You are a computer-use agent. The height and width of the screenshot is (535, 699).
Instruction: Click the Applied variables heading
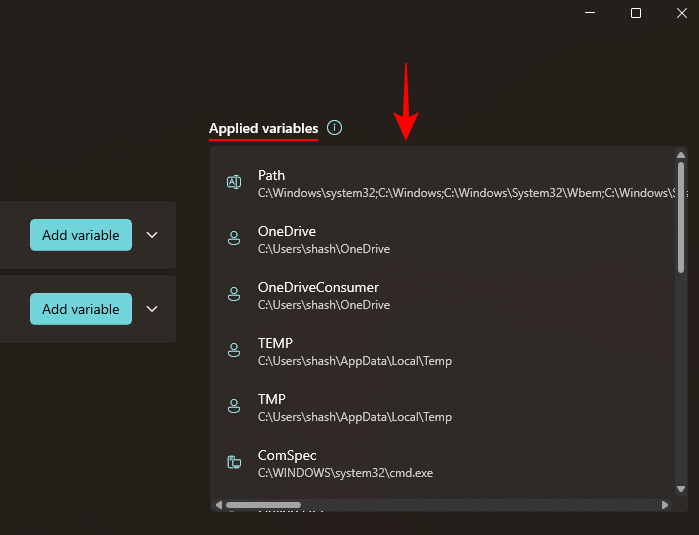coord(263,128)
